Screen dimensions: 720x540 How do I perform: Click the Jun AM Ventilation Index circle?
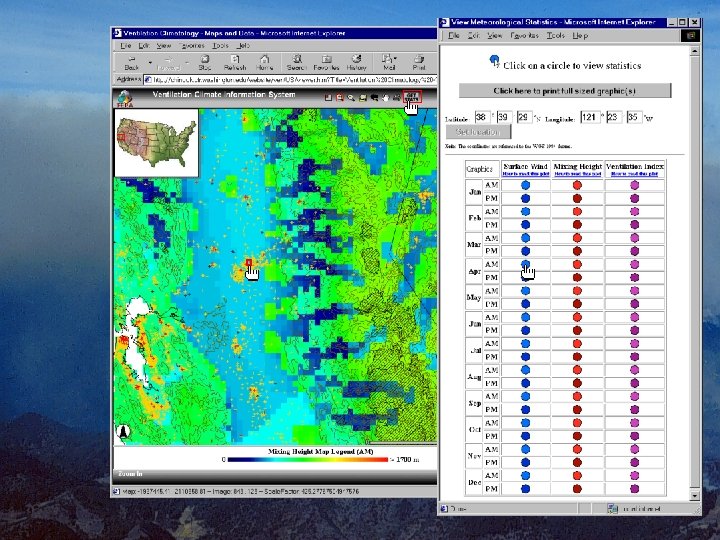pyautogui.click(x=635, y=317)
